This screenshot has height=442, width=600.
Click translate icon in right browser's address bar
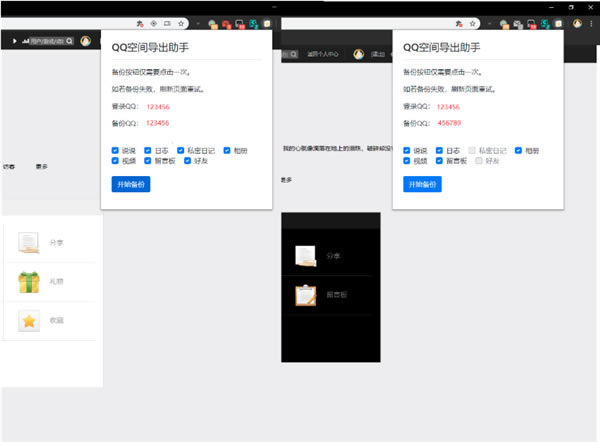[x=459, y=24]
